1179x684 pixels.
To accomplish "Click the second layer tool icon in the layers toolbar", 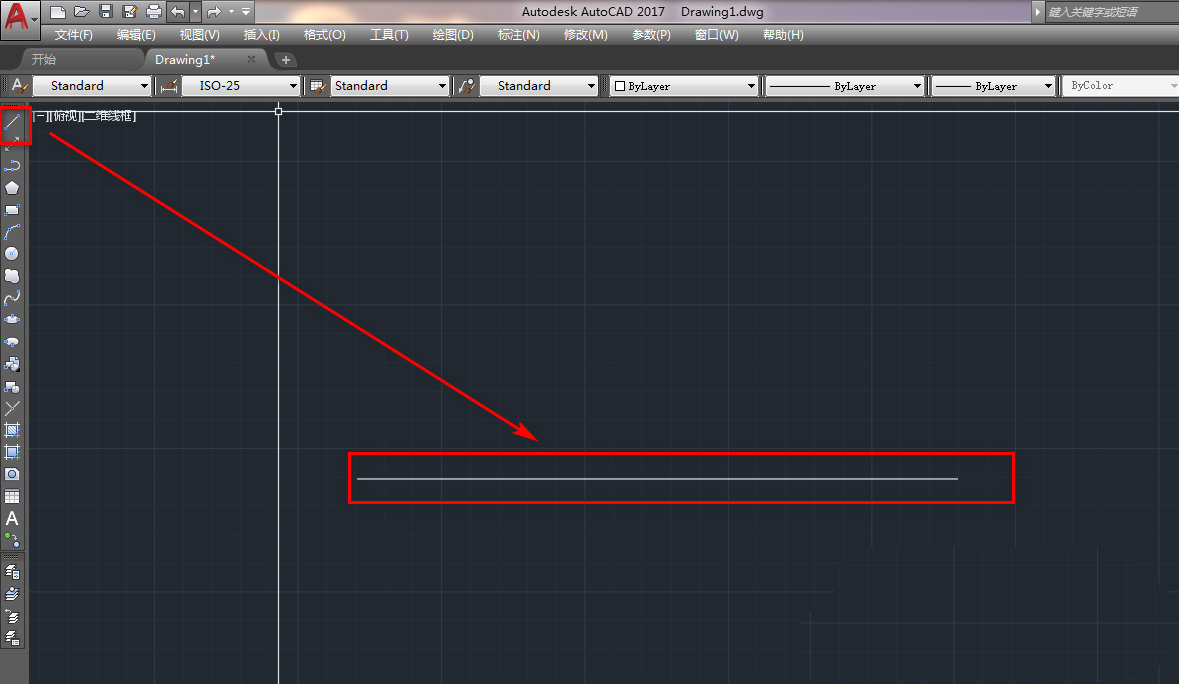I will pos(12,594).
